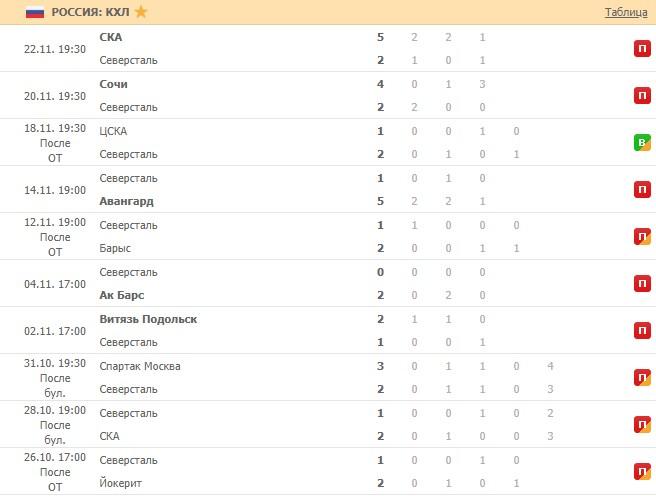Click shootout loss icon for 28.10 СКА match
The width and height of the screenshot is (656, 496).
pyautogui.click(x=642, y=424)
